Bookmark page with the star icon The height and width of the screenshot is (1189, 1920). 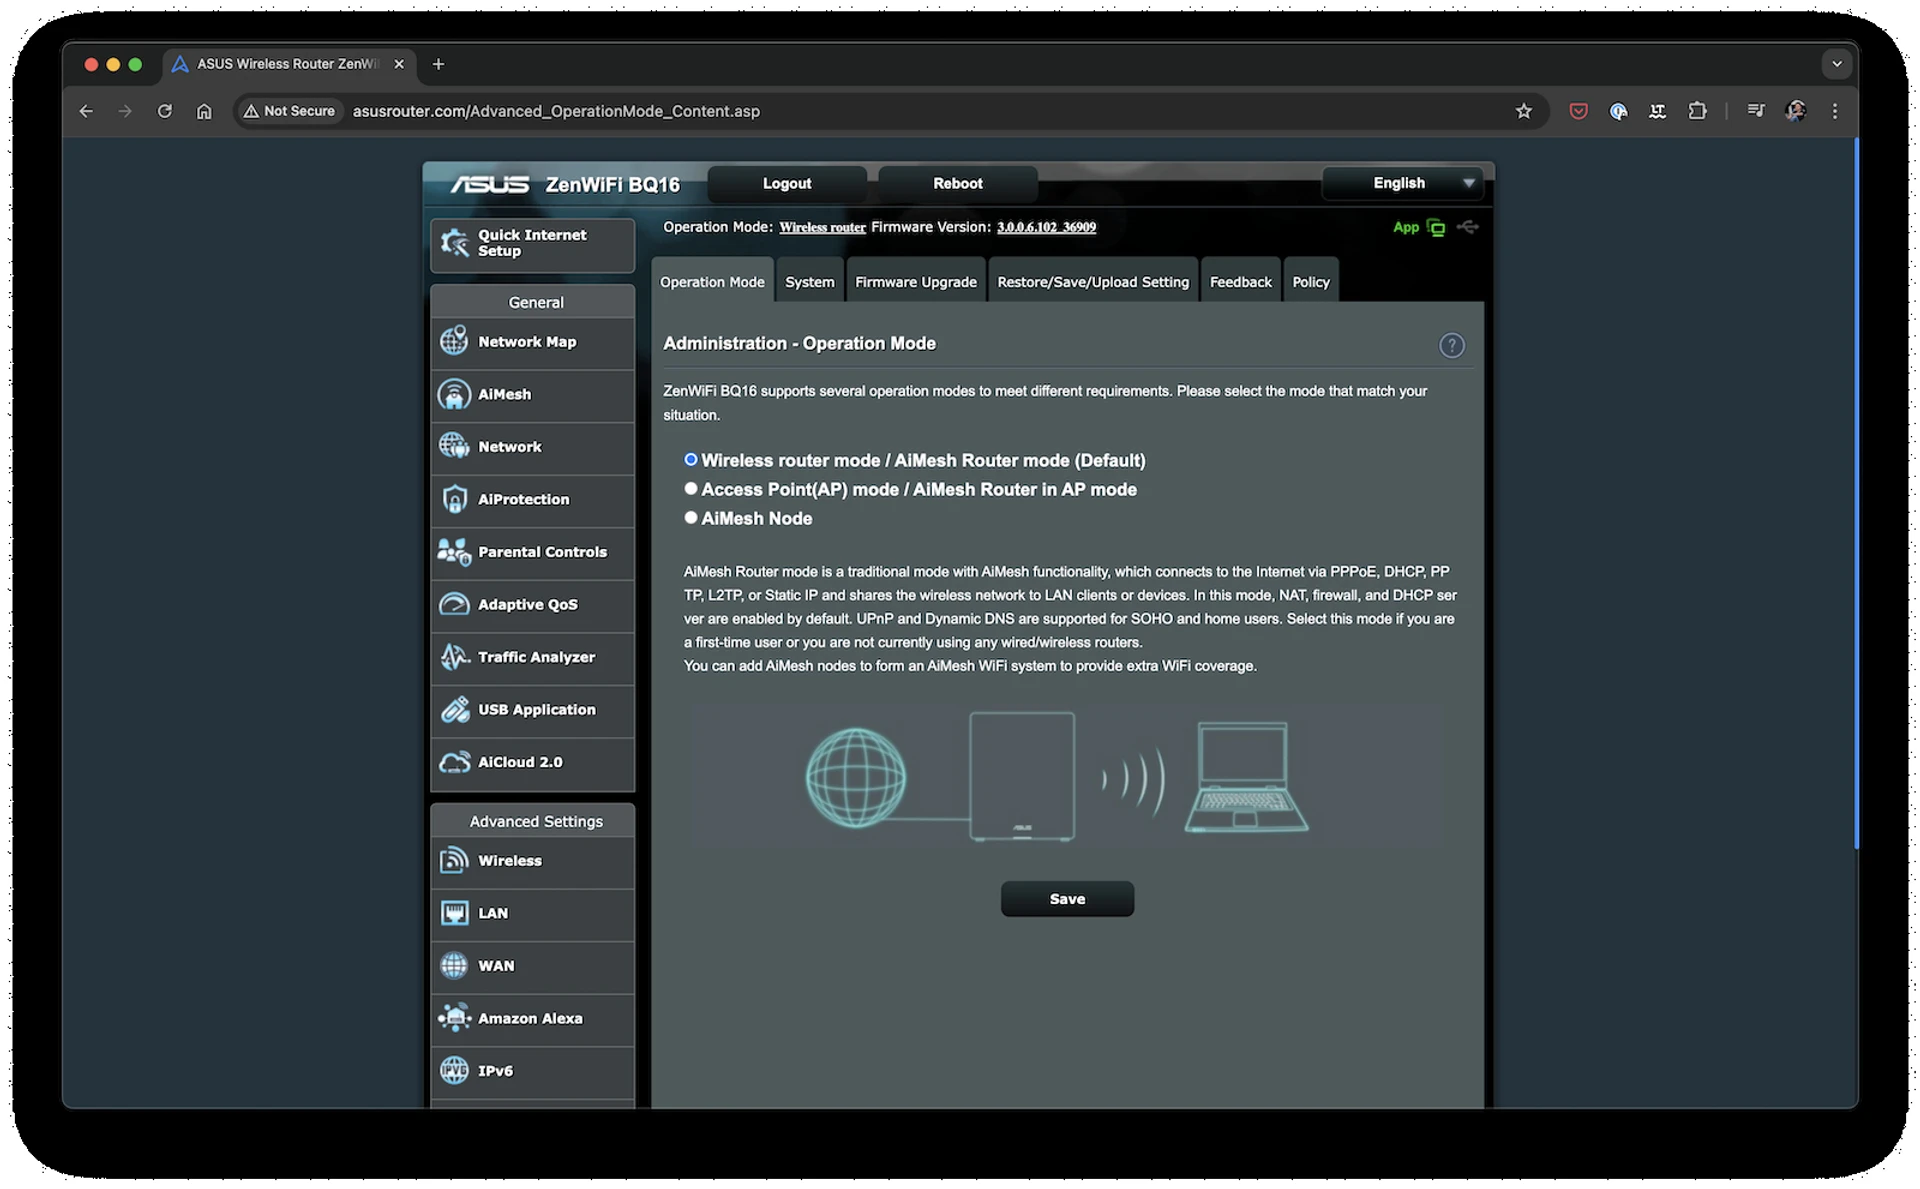click(1523, 111)
